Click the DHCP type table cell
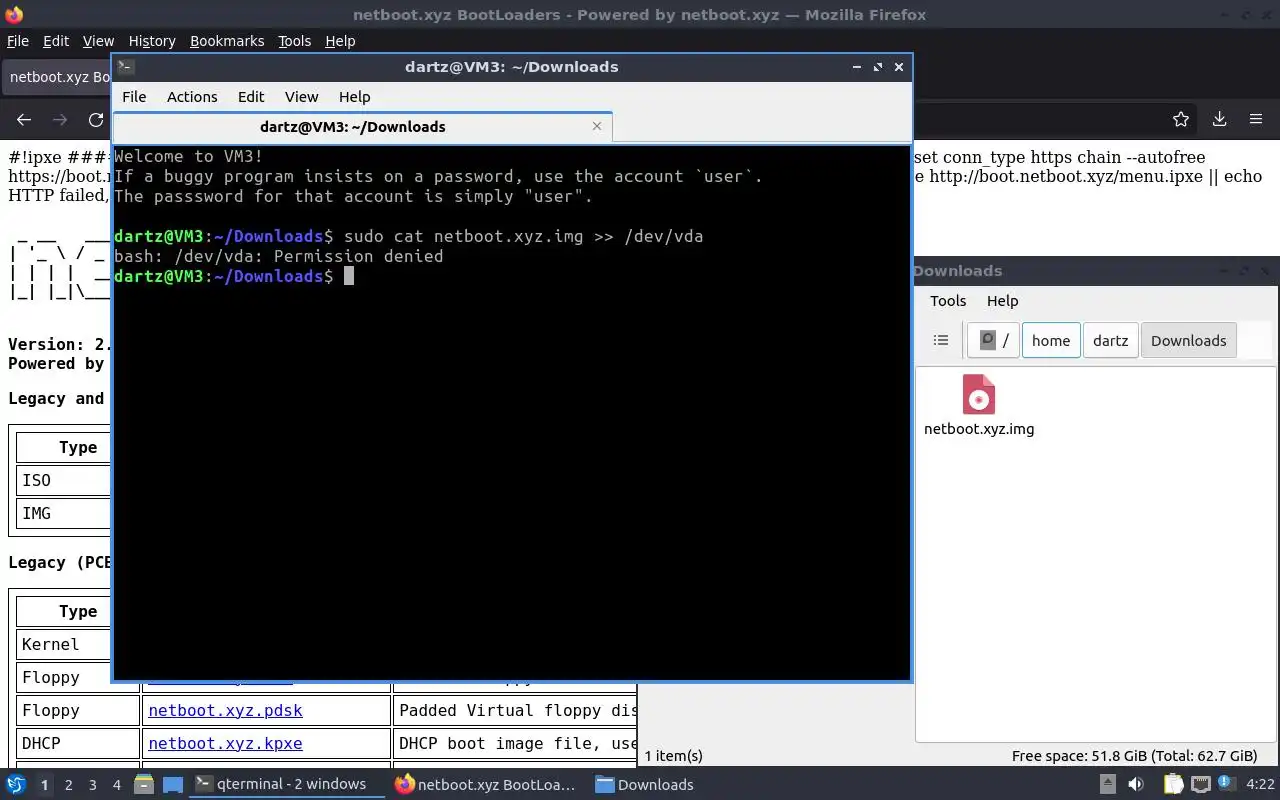The height and width of the screenshot is (800, 1280). [78, 743]
